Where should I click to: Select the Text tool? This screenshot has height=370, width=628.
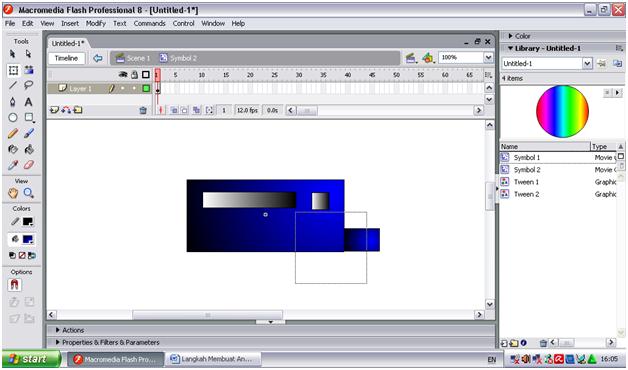tap(28, 102)
